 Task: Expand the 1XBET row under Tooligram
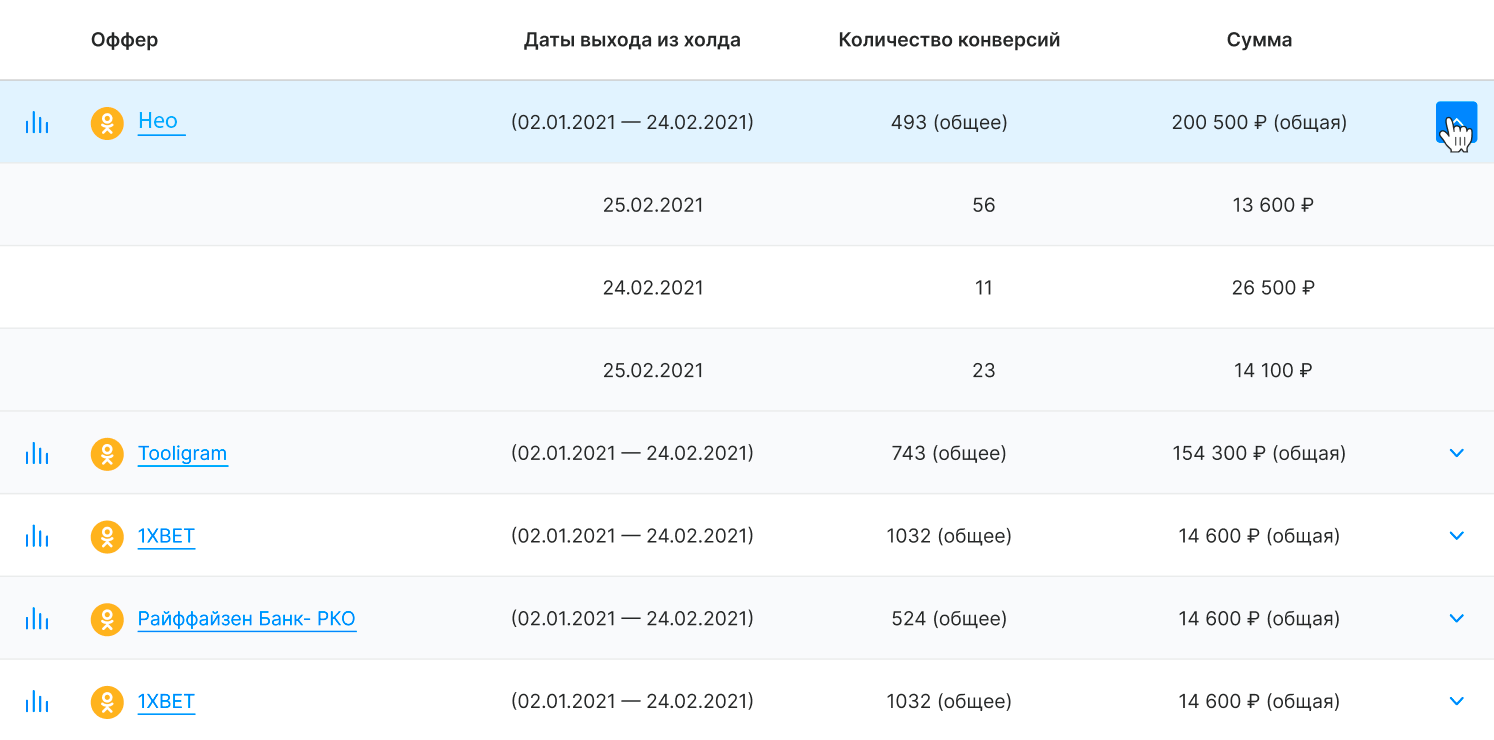(1456, 536)
